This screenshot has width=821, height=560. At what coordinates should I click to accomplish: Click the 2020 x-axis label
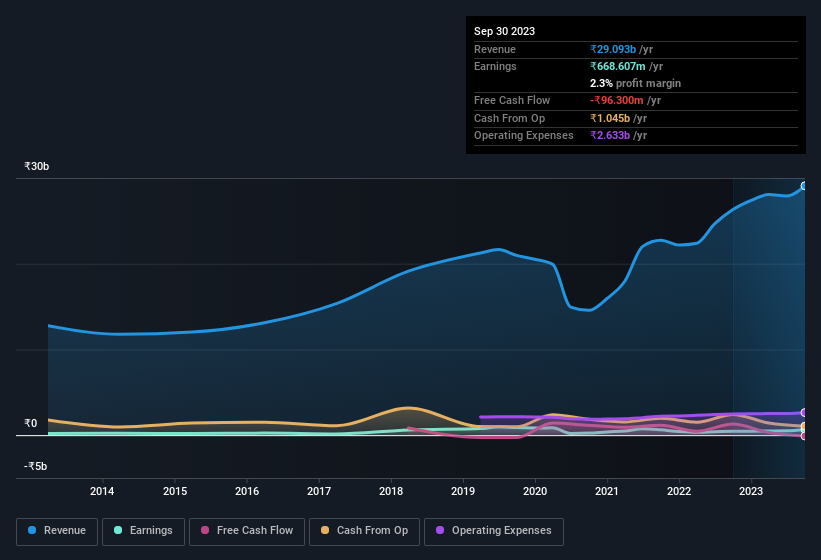(535, 491)
